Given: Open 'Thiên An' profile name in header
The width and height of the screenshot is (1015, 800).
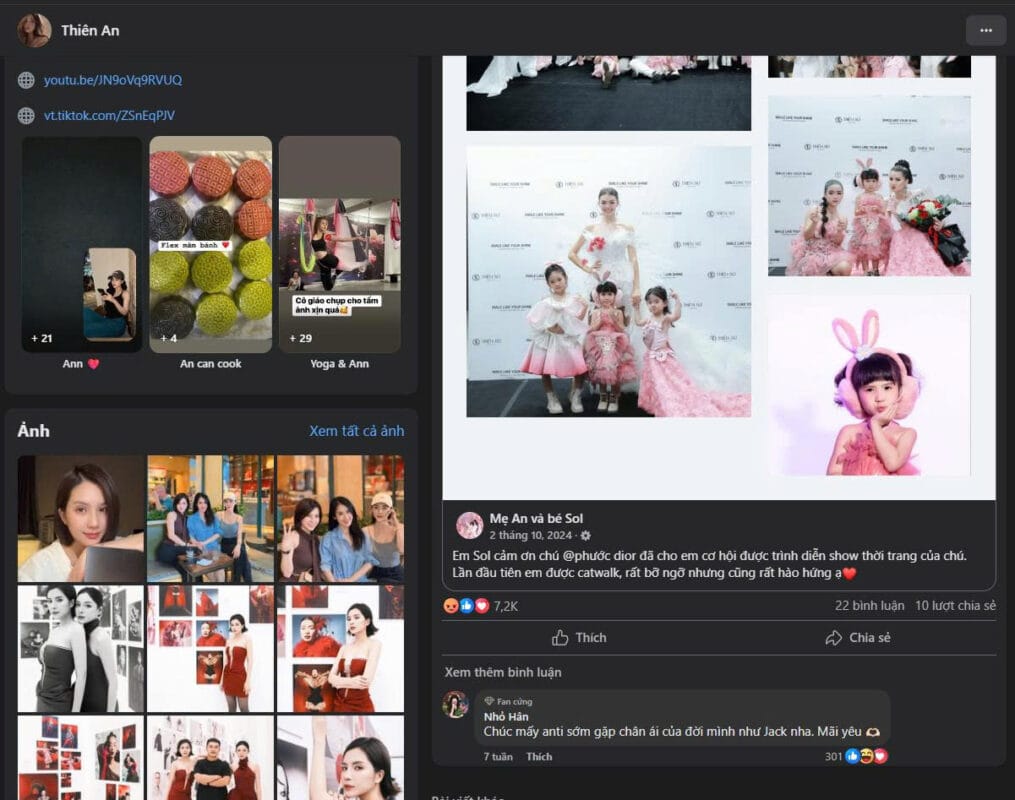Looking at the screenshot, I should coord(90,30).
